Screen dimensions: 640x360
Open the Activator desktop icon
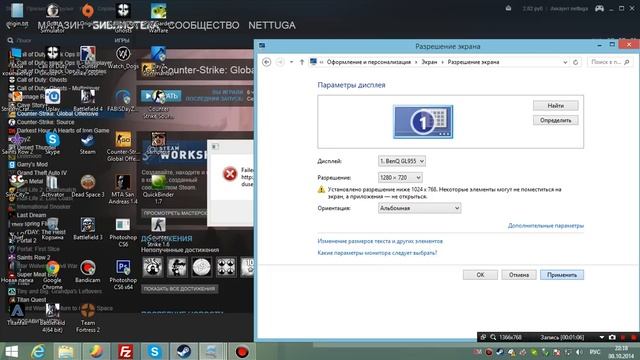pos(53,186)
